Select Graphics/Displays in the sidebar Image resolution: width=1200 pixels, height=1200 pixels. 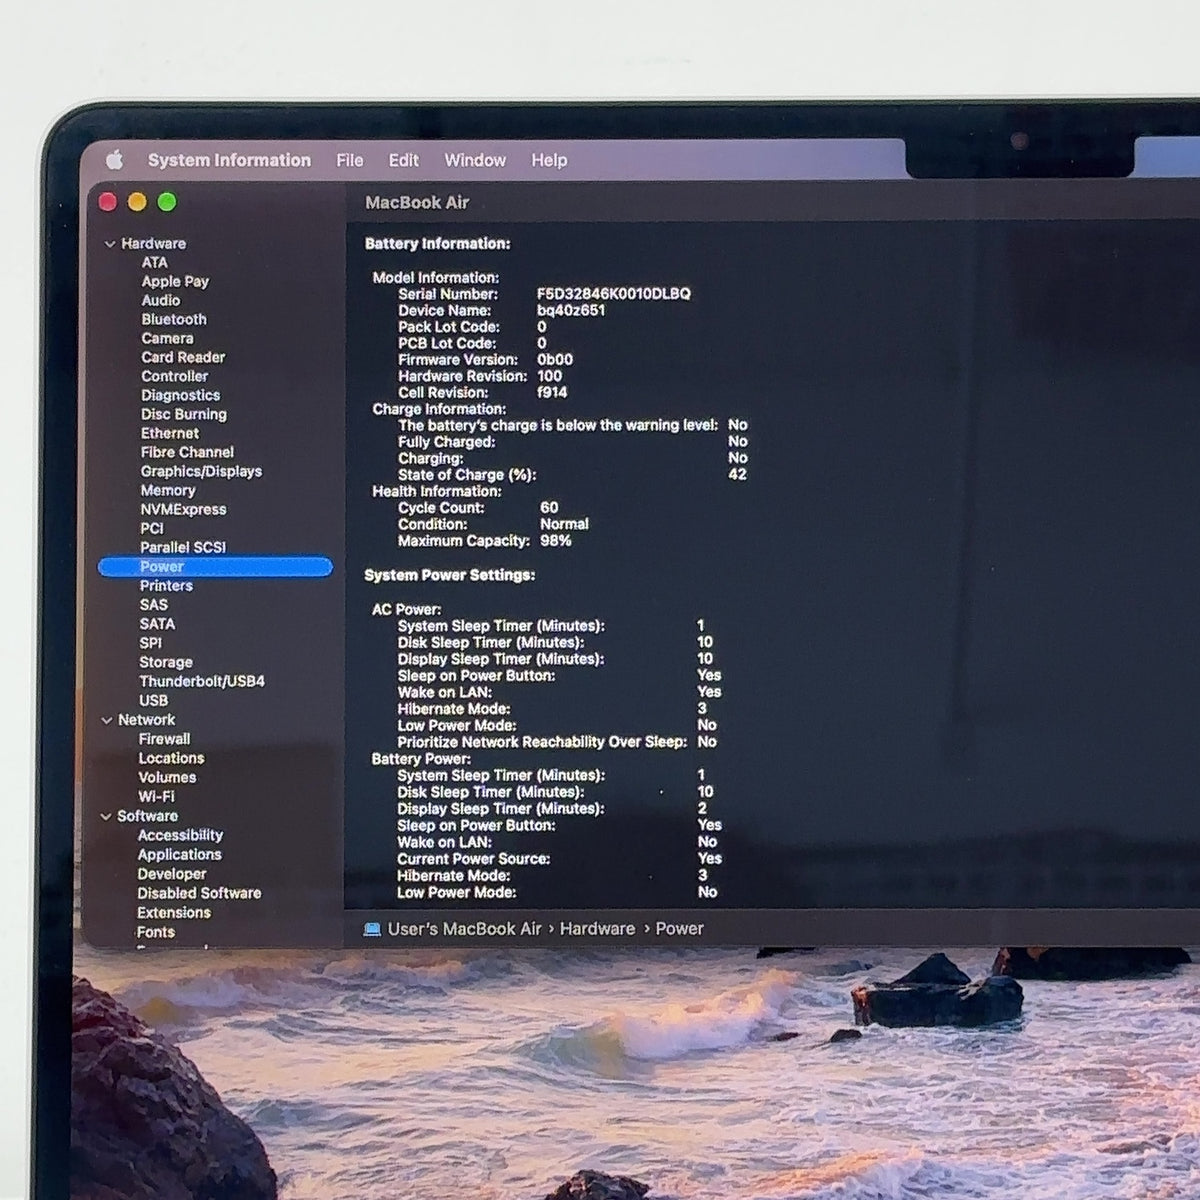(201, 472)
